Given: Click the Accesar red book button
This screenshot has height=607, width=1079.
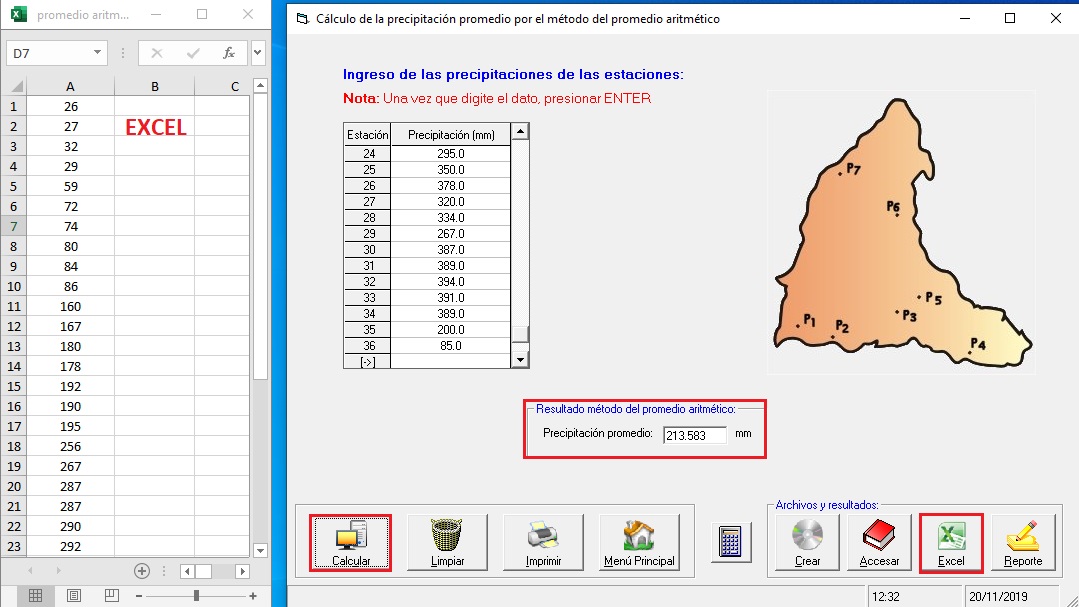Looking at the screenshot, I should tap(879, 542).
